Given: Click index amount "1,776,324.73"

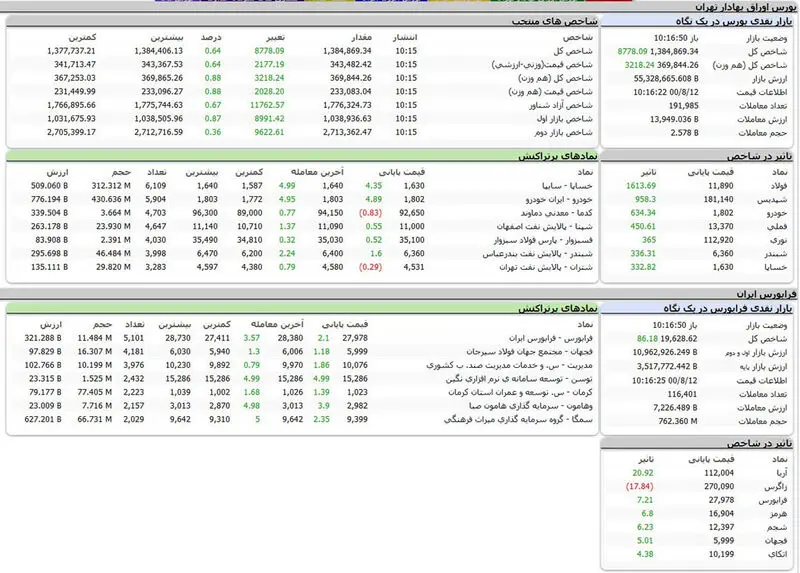Looking at the screenshot, I should pyautogui.click(x=347, y=105).
